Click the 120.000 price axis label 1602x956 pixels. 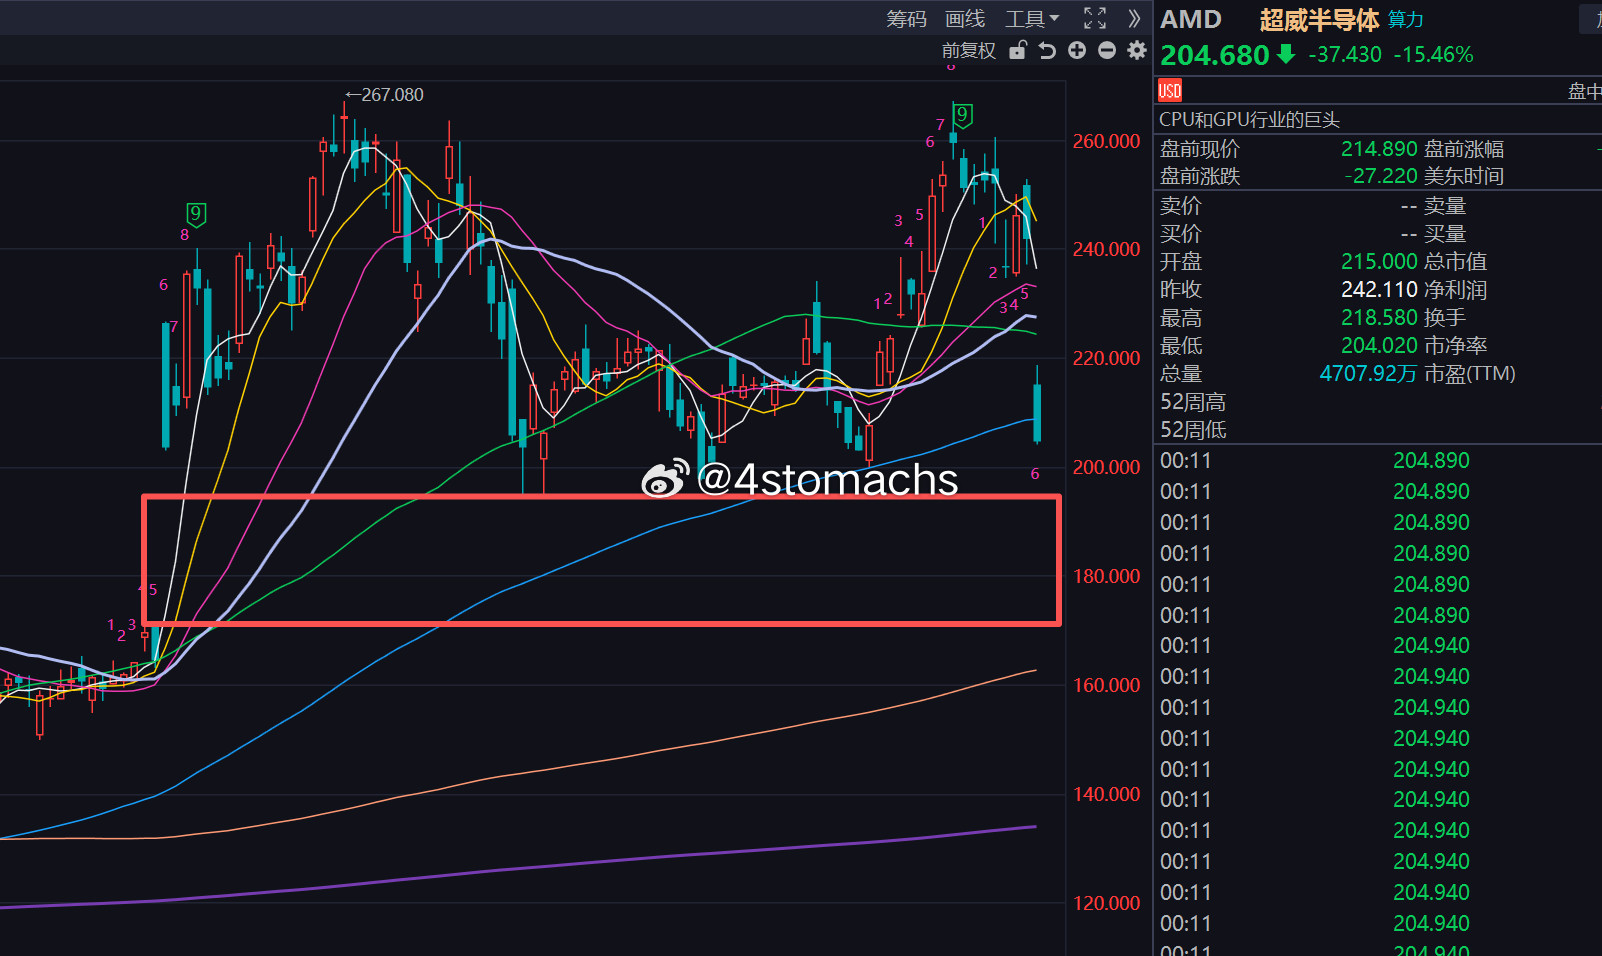point(1106,903)
